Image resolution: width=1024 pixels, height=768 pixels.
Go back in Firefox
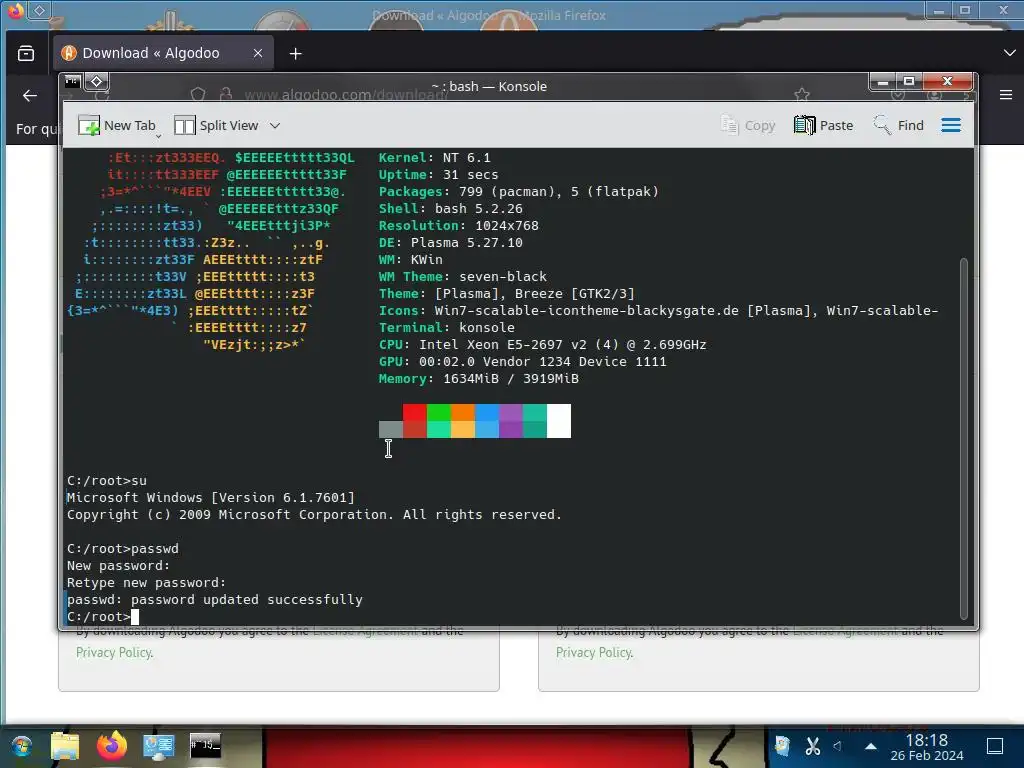pyautogui.click(x=29, y=96)
